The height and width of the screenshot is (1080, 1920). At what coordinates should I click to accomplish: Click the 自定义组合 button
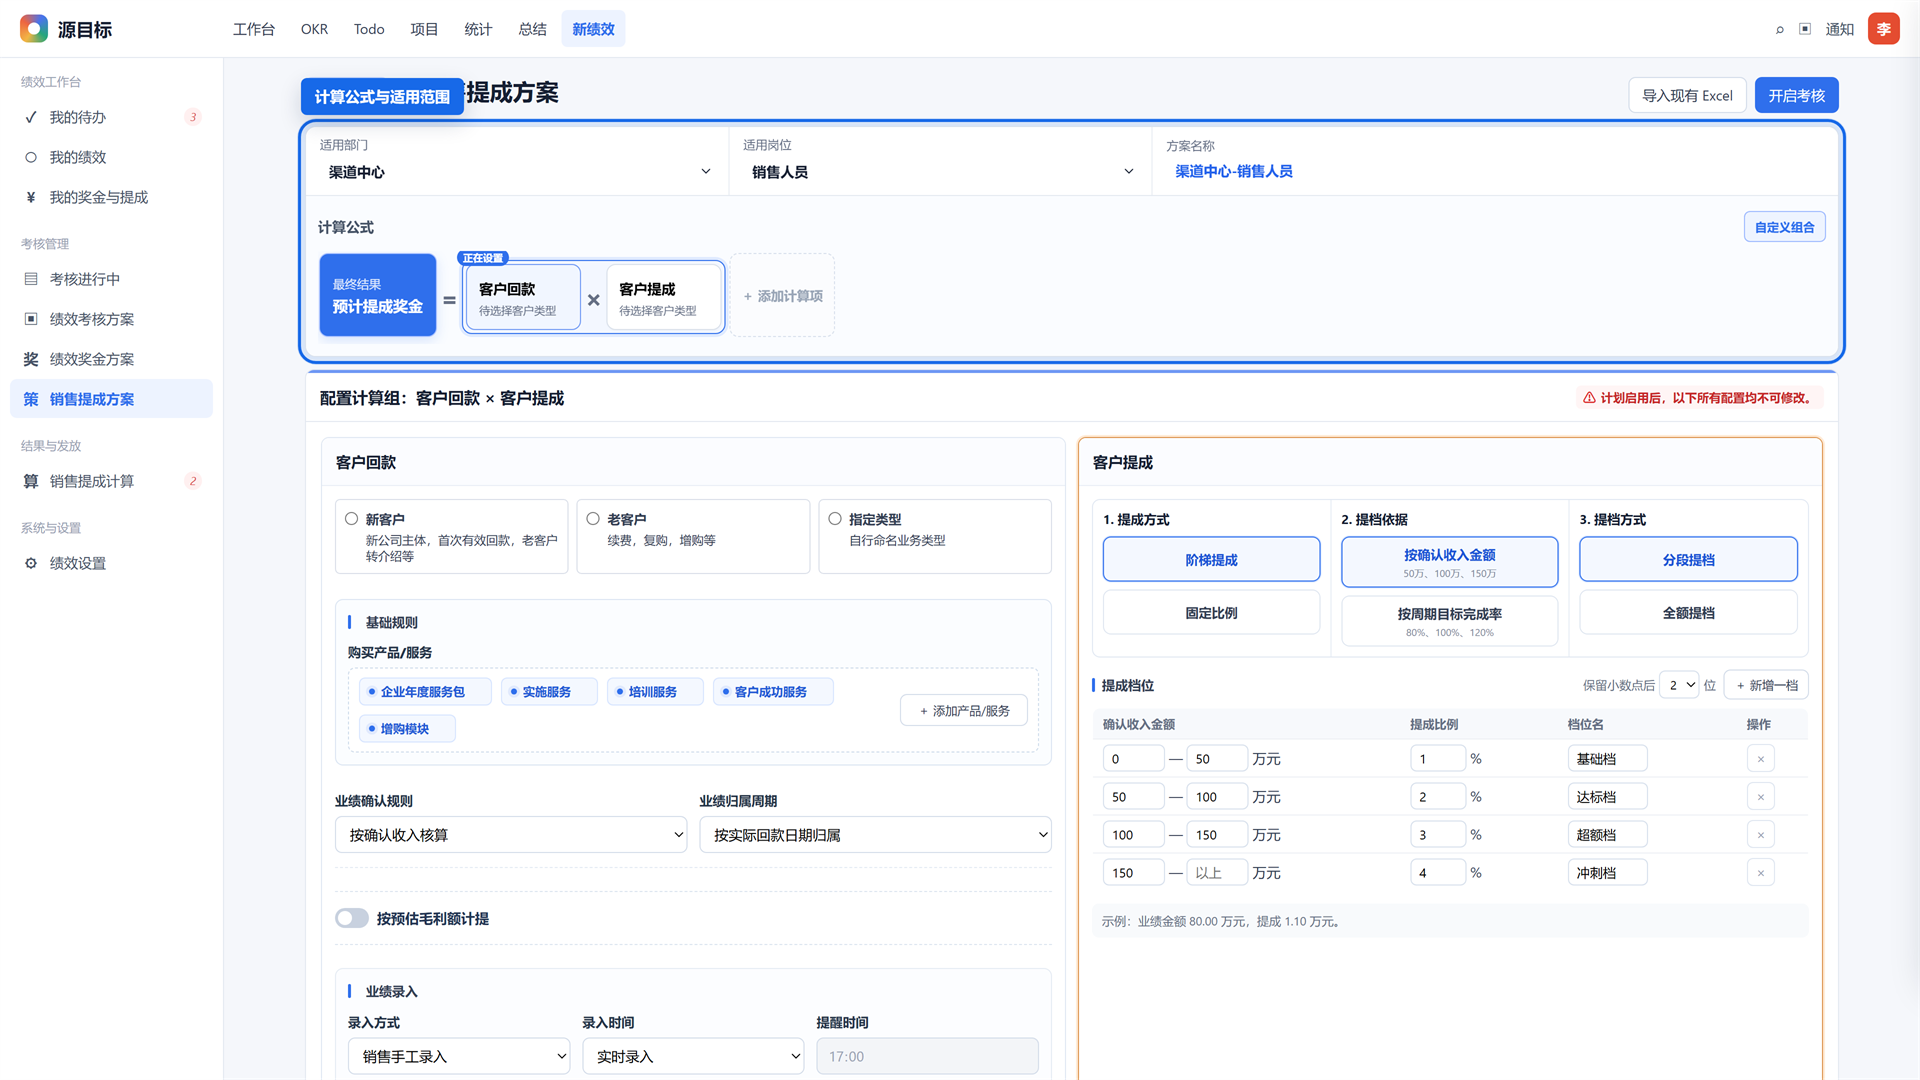pos(1784,227)
